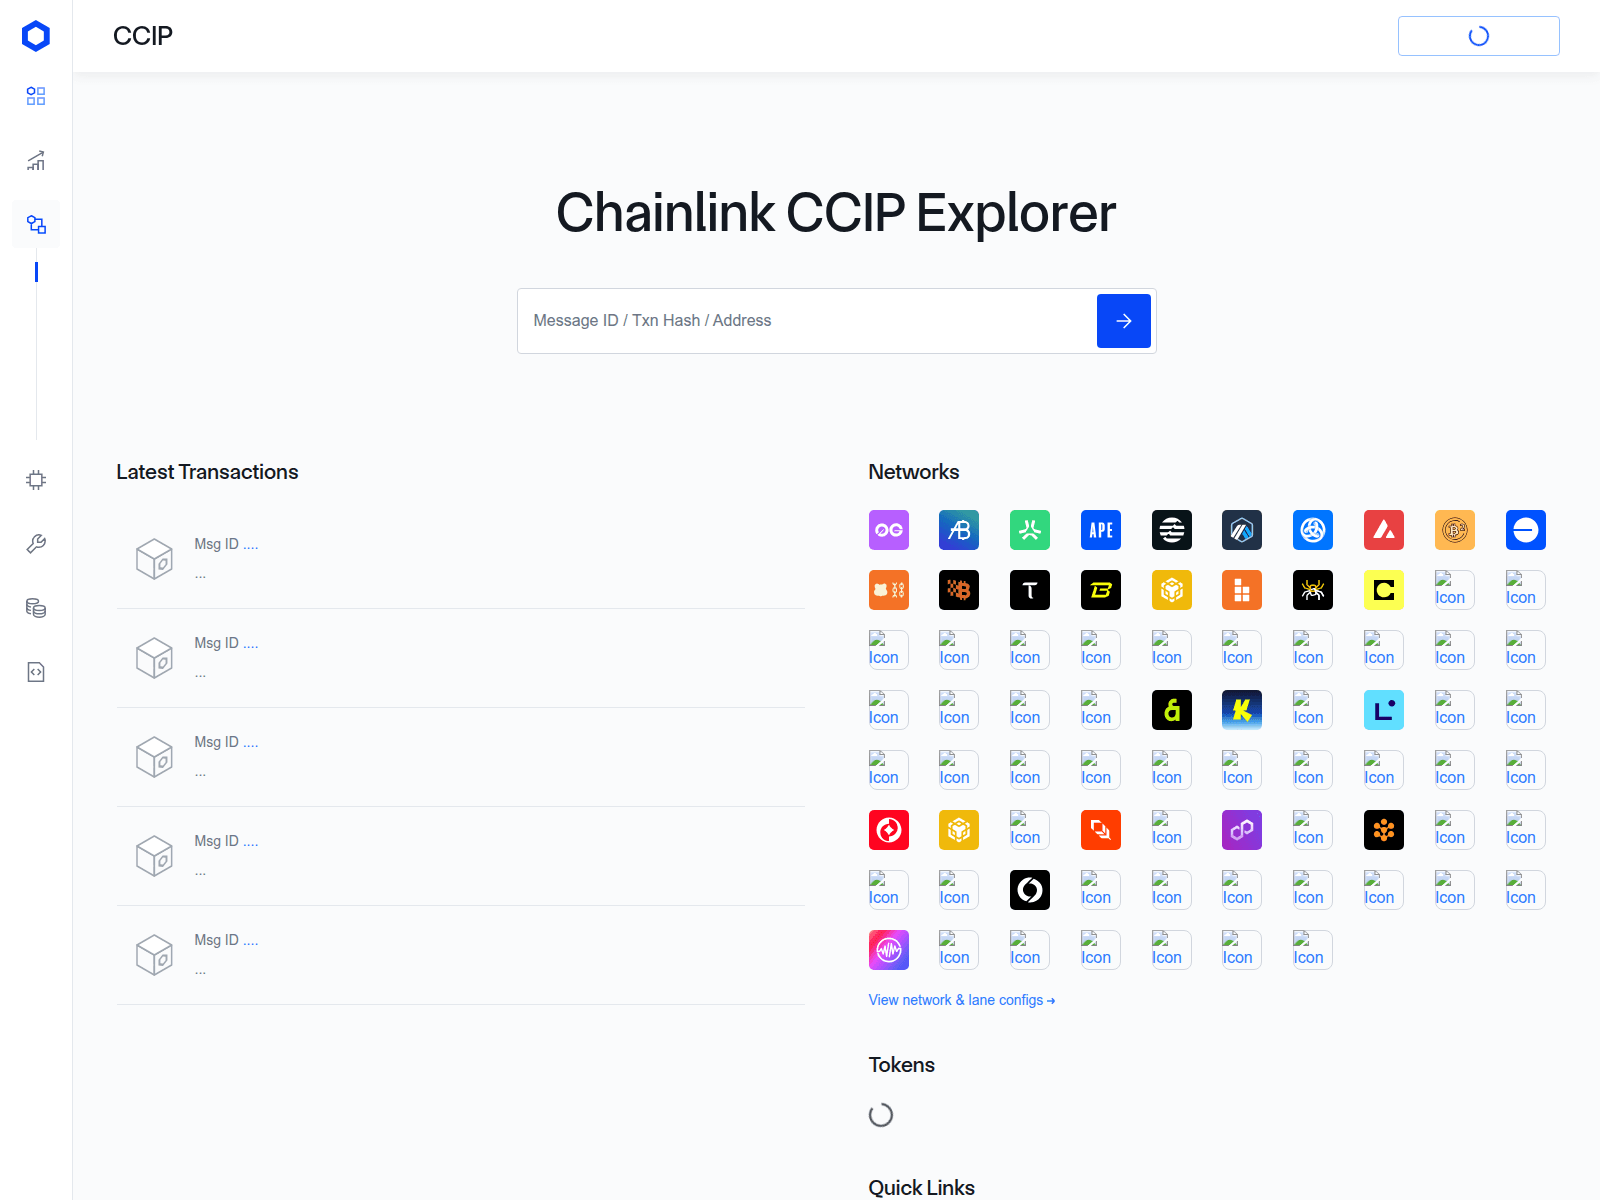Select the black network icon with white T

pos(1030,590)
